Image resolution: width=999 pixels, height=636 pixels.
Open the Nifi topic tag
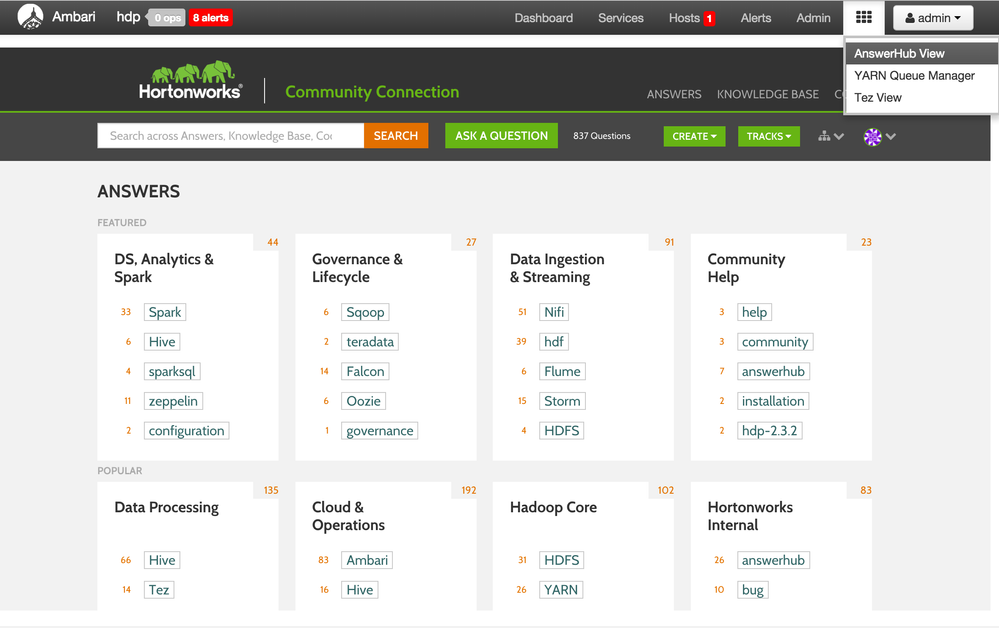point(554,312)
